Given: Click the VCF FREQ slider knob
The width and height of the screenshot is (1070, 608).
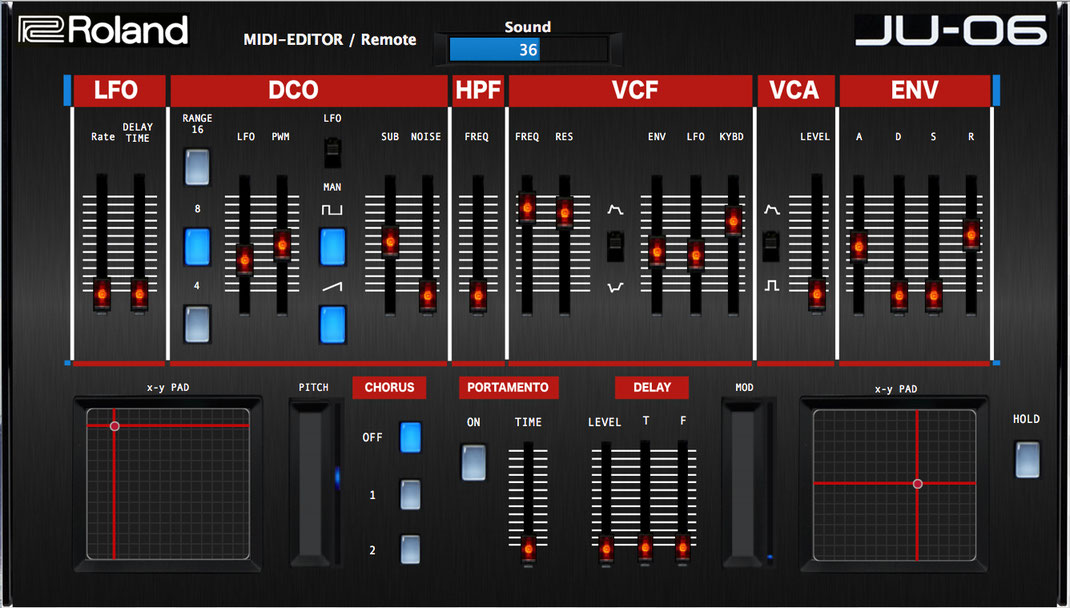Looking at the screenshot, I should click(x=527, y=207).
